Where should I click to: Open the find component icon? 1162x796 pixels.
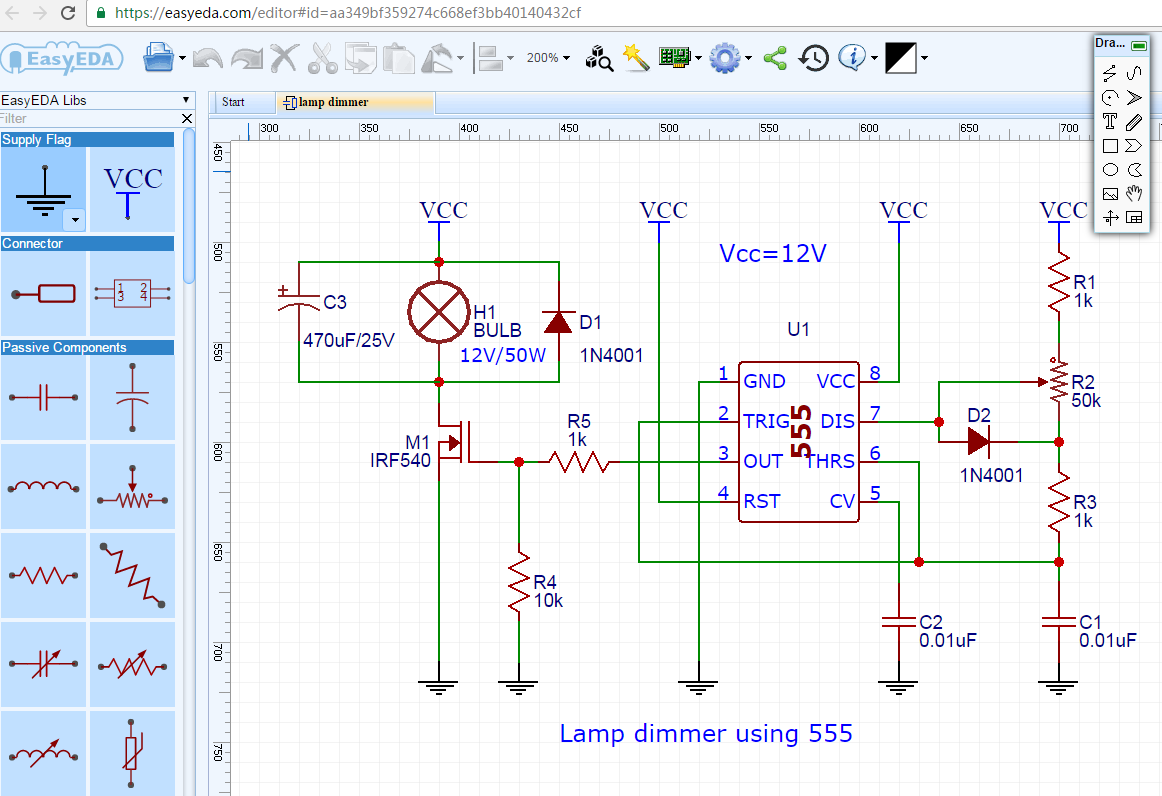(x=599, y=58)
